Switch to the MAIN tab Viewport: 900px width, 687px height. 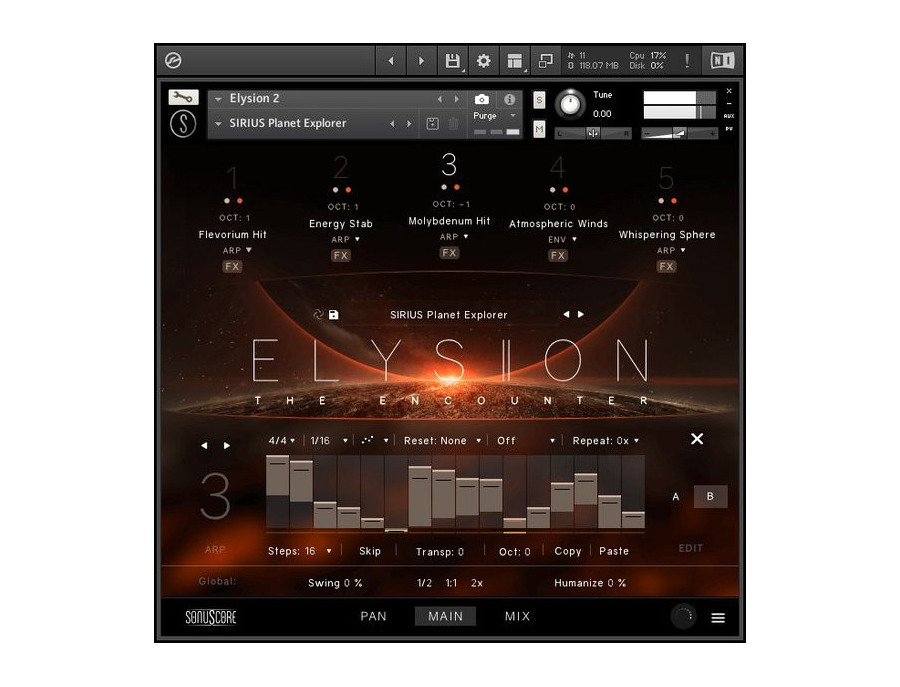445,616
